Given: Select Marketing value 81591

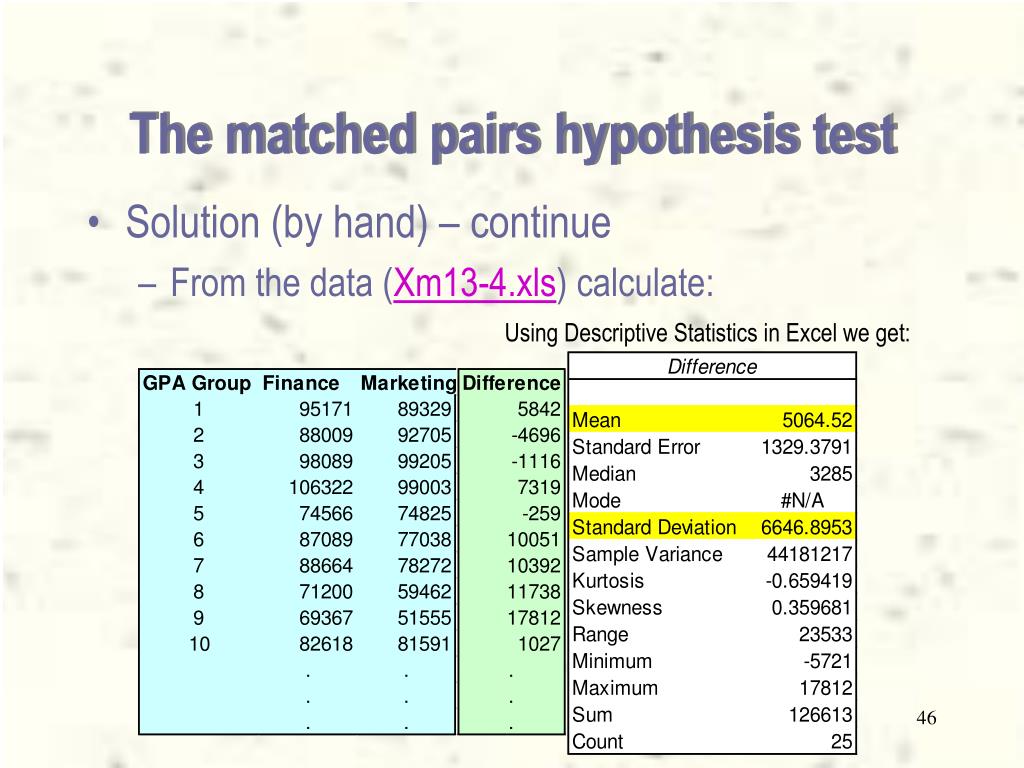Looking at the screenshot, I should [x=424, y=645].
